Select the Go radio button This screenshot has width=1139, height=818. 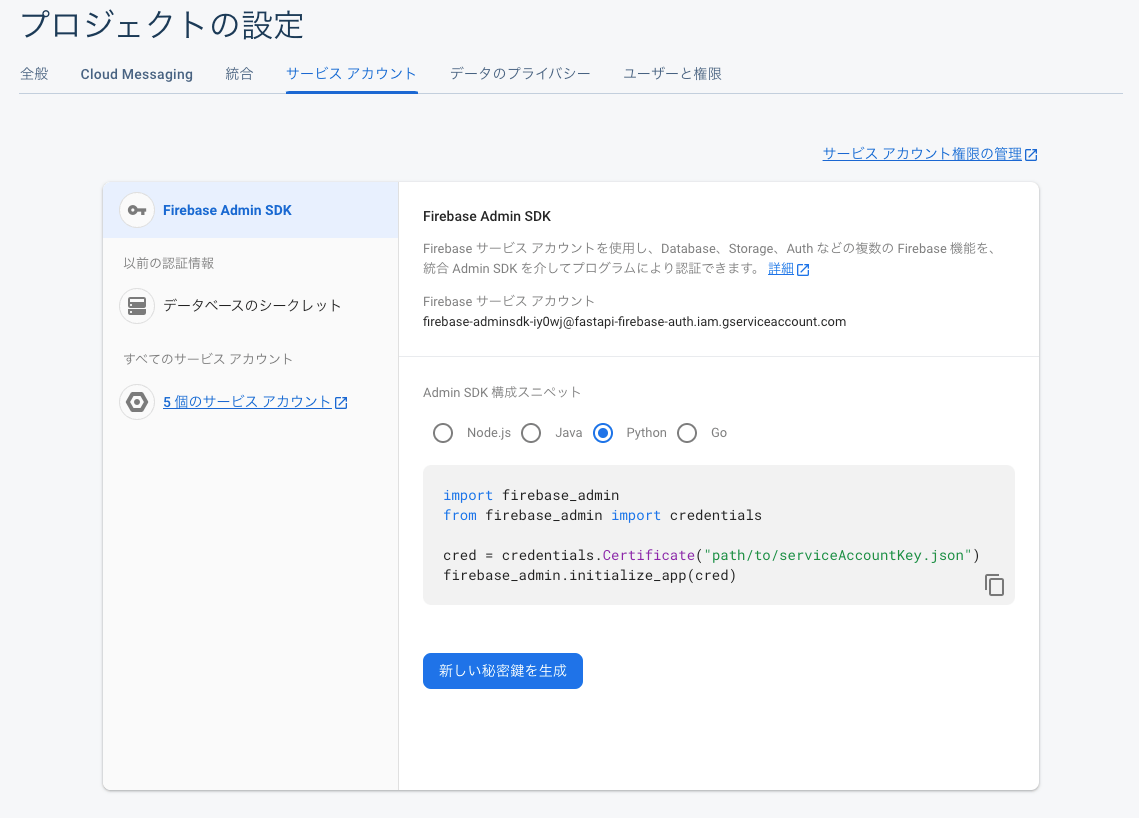tap(686, 433)
